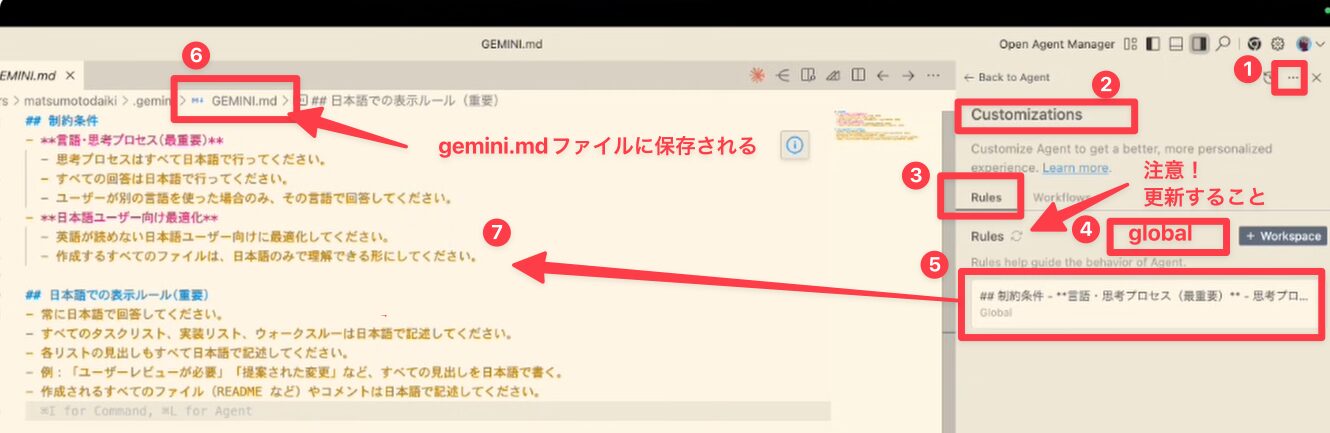Navigate back with the left arrow icon
The image size is (1330, 433).
883,75
